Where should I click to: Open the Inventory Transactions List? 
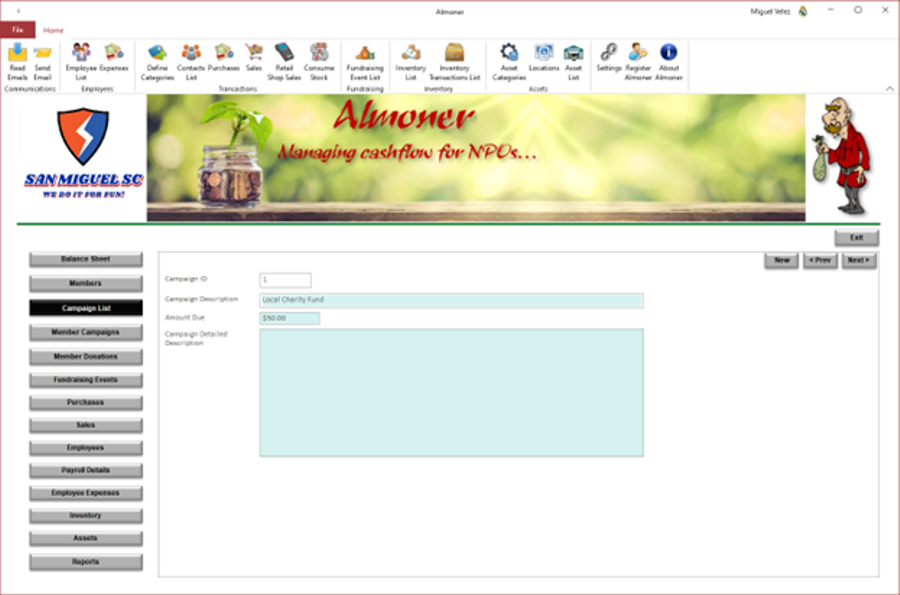[x=454, y=62]
